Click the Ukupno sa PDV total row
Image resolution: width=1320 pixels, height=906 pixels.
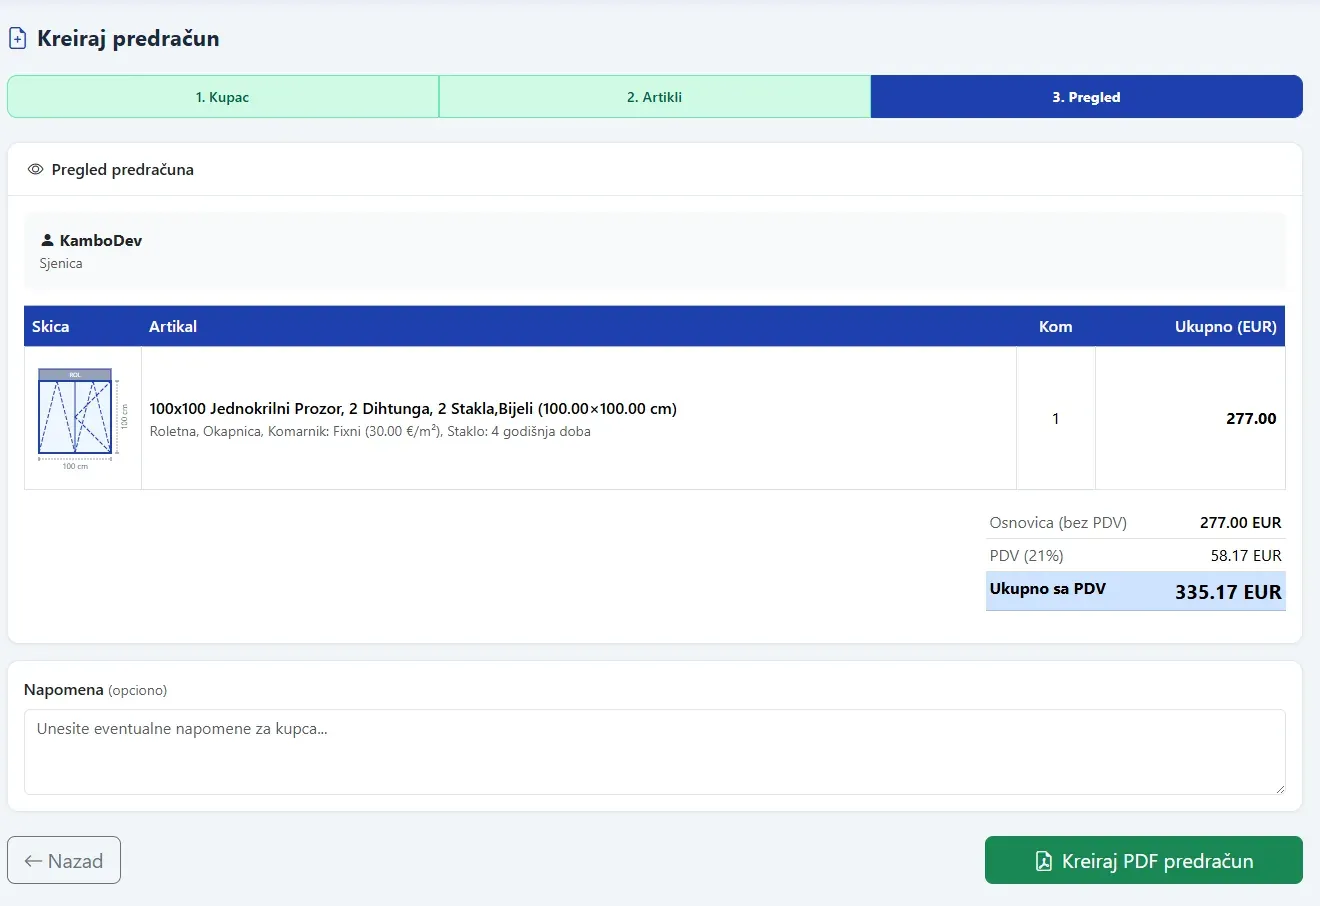tap(1136, 591)
